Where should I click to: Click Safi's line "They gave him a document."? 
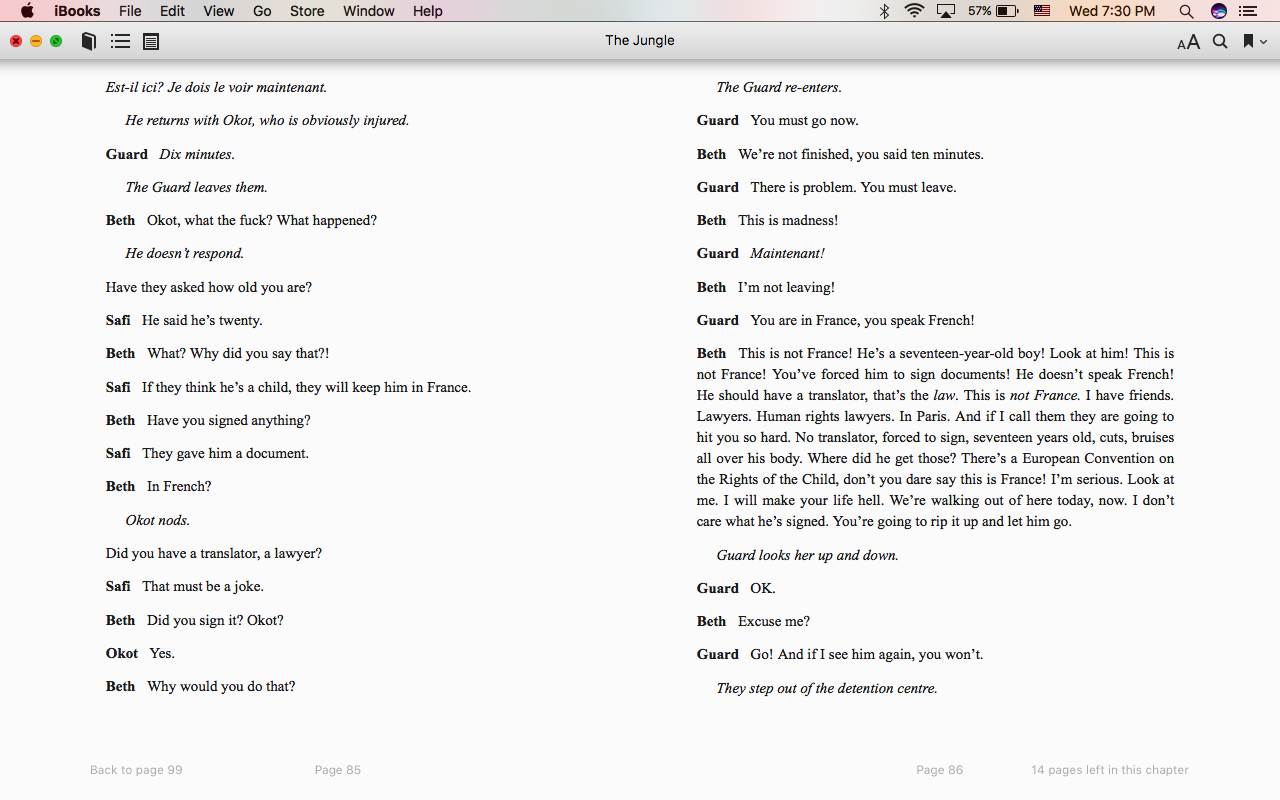click(225, 454)
